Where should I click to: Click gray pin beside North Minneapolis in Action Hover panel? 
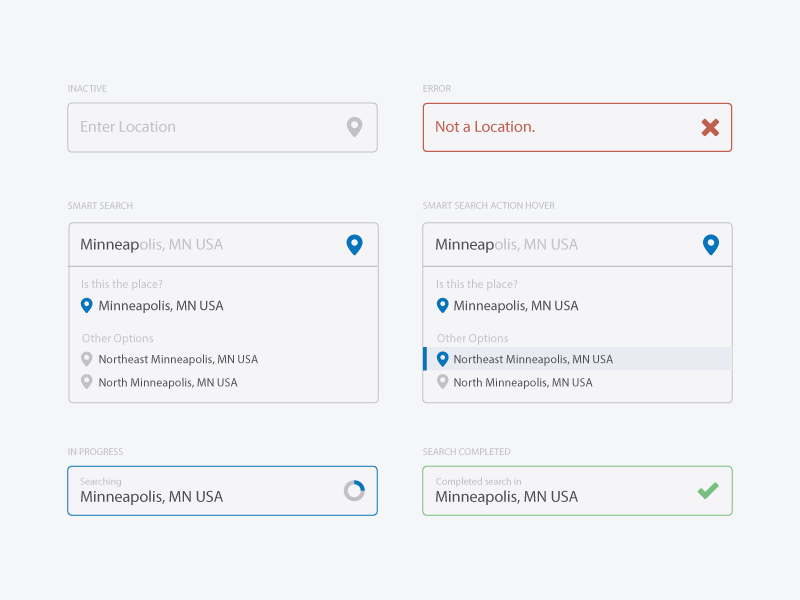pyautogui.click(x=442, y=382)
